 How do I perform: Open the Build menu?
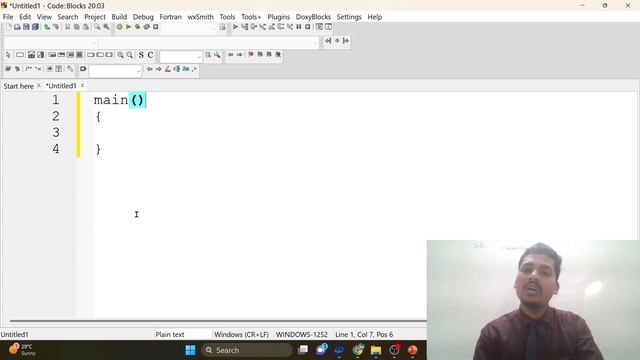coord(119,17)
